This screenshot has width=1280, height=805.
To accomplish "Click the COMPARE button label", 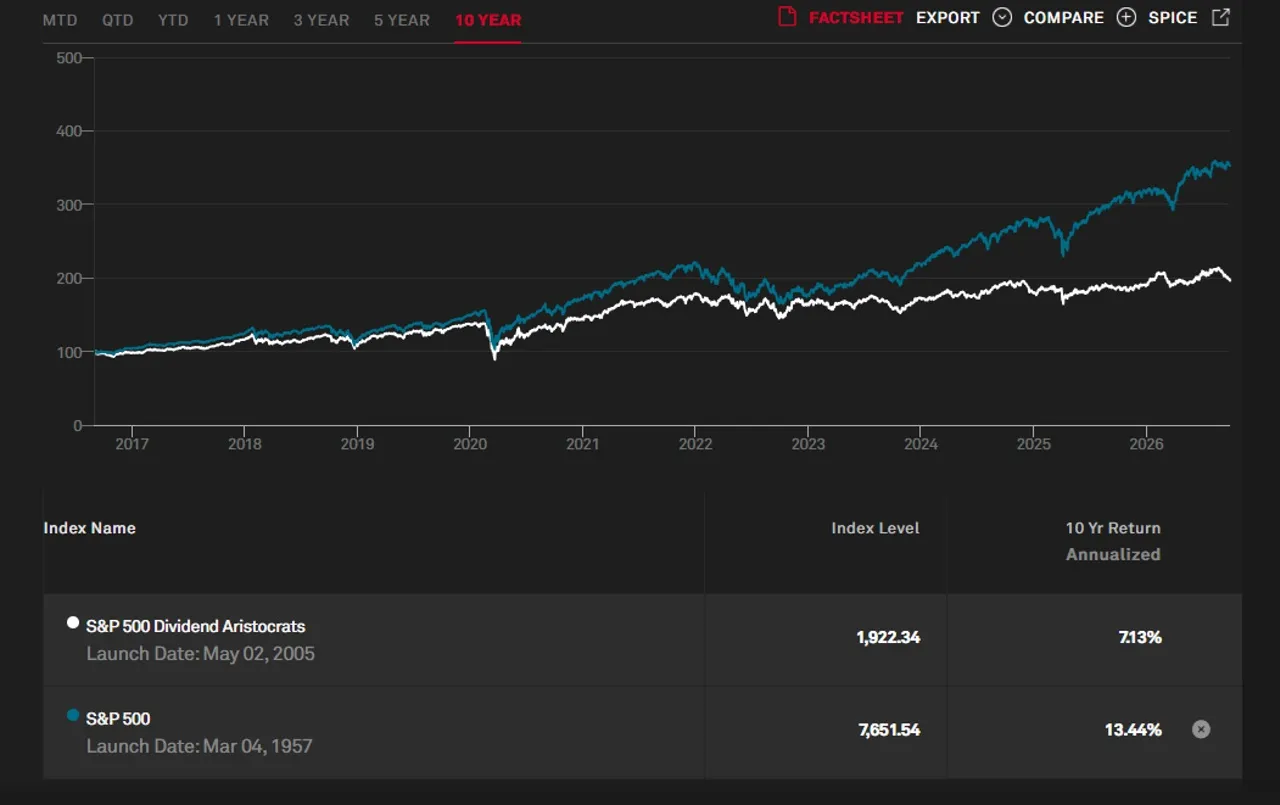I will click(1063, 18).
